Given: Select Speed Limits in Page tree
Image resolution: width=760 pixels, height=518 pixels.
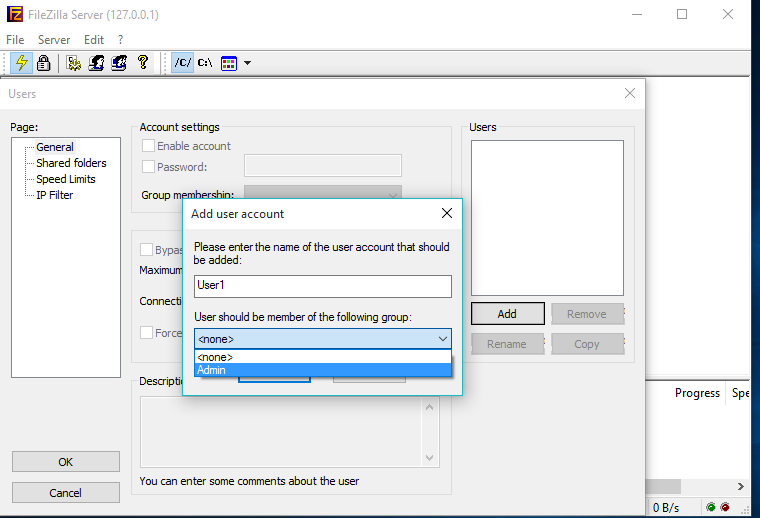Looking at the screenshot, I should click(66, 179).
